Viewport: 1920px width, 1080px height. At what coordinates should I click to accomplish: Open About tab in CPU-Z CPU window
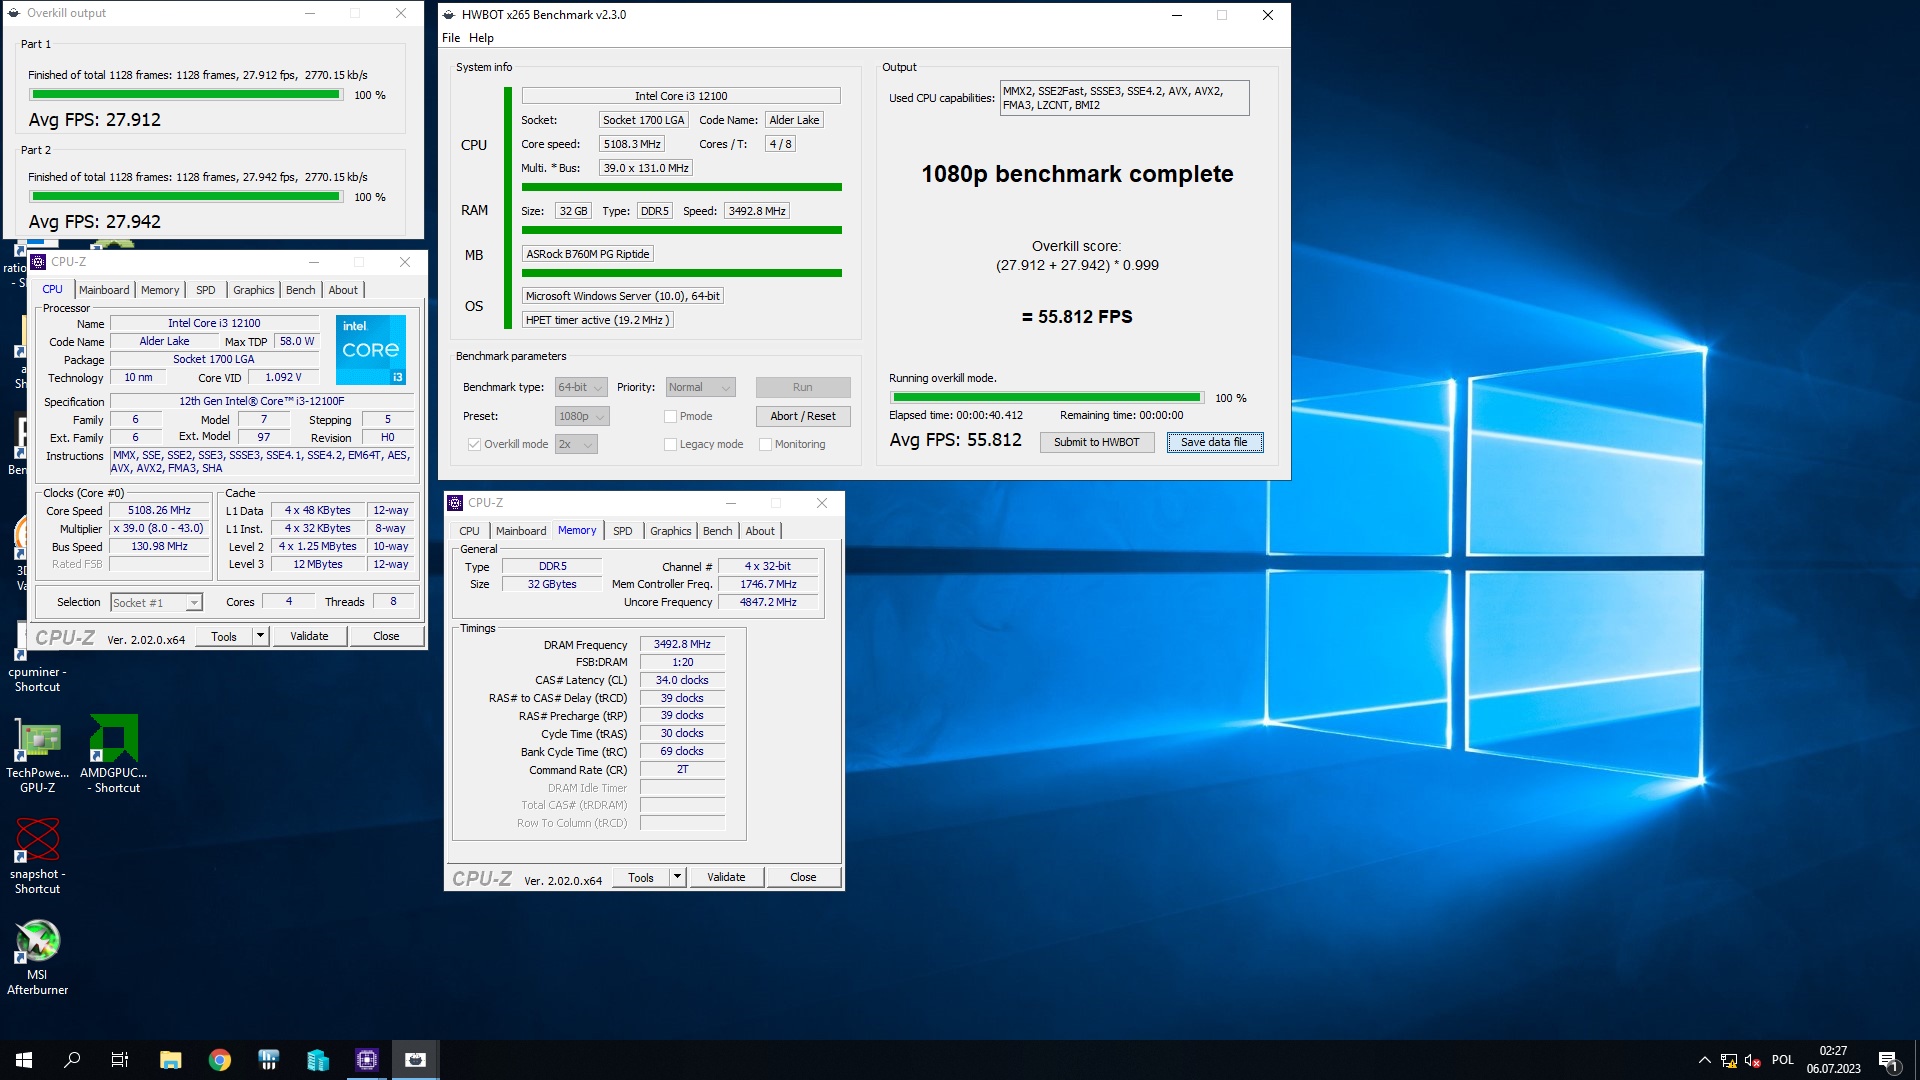(343, 290)
